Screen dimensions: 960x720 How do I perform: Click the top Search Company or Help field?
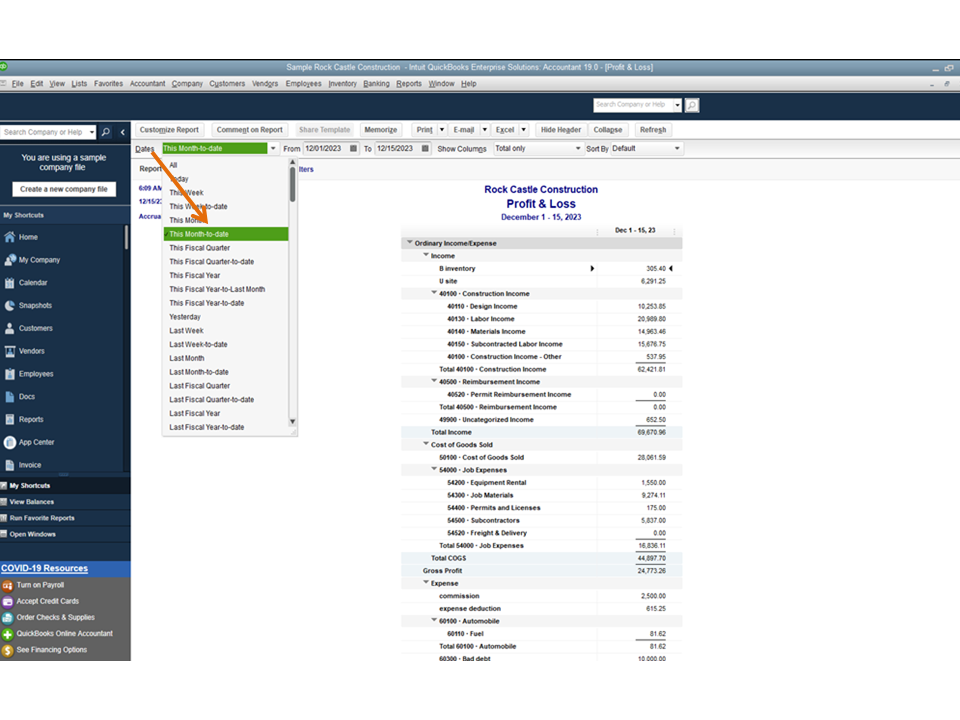pos(633,105)
